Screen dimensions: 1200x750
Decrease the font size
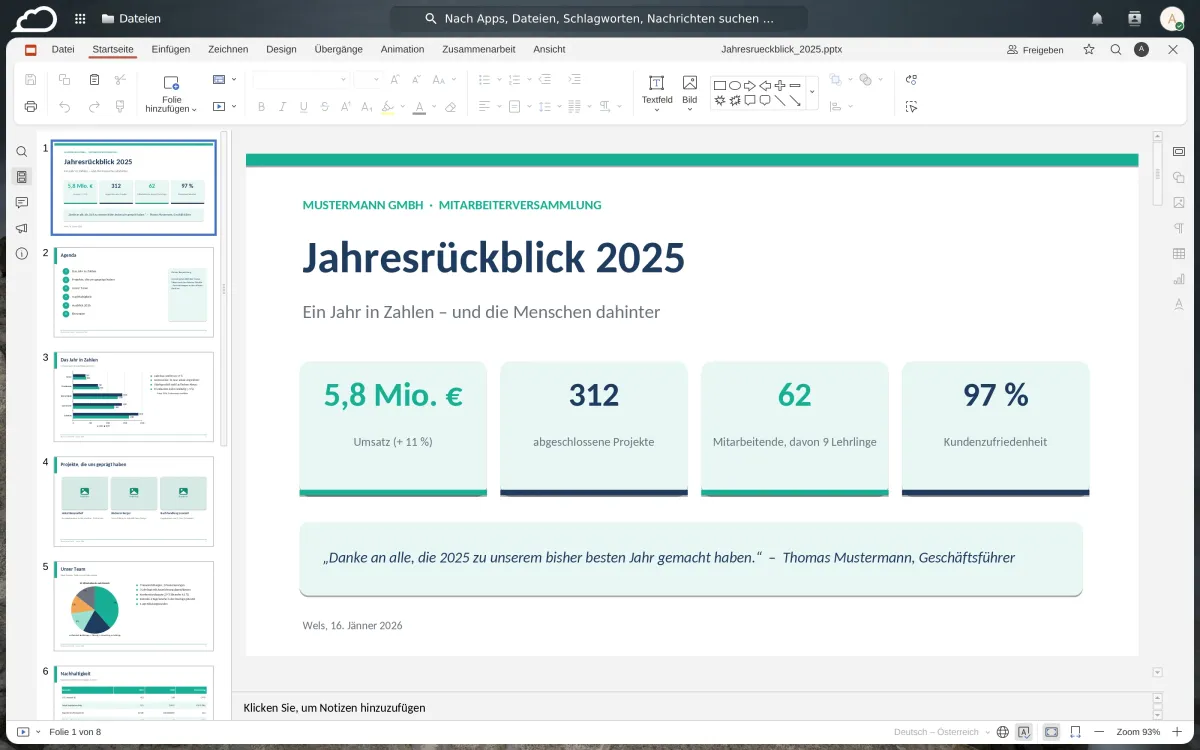pyautogui.click(x=415, y=80)
